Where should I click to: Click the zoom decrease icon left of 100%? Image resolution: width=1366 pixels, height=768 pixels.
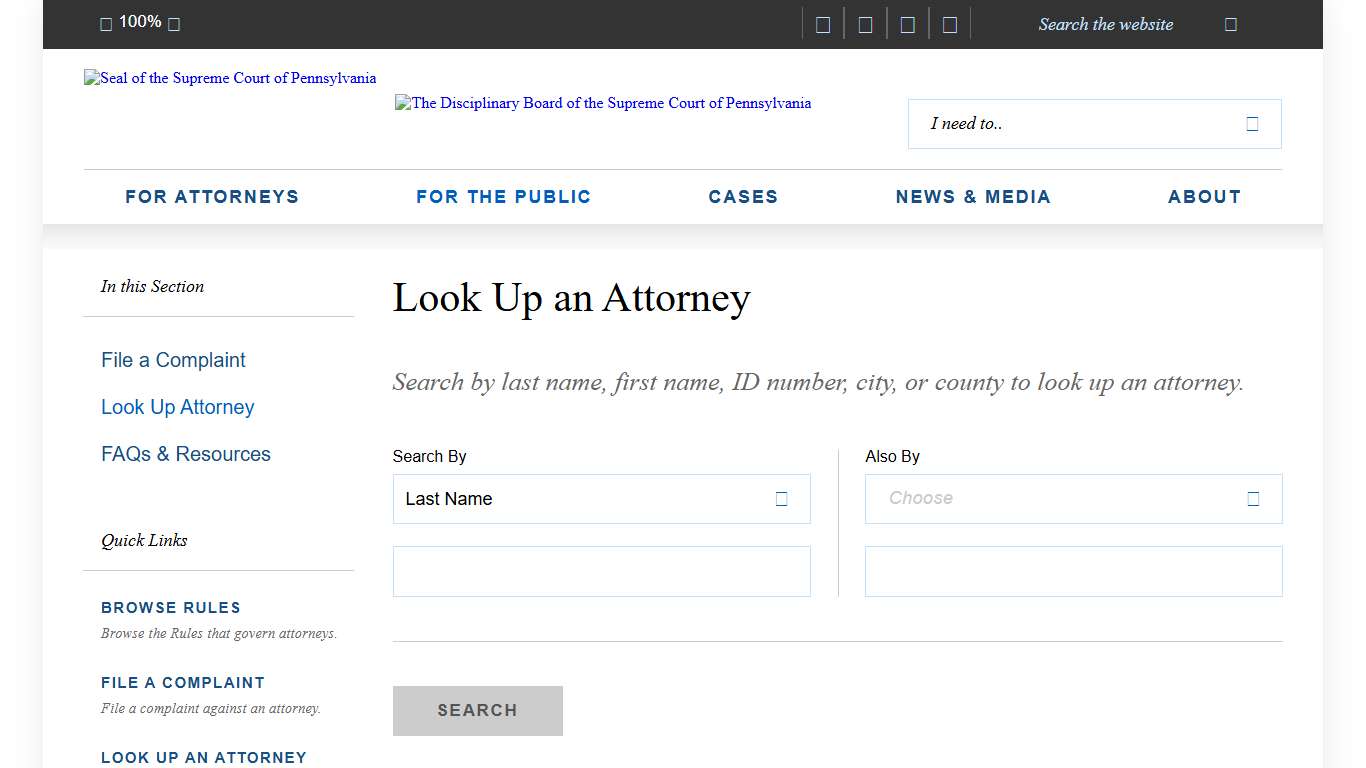105,23
